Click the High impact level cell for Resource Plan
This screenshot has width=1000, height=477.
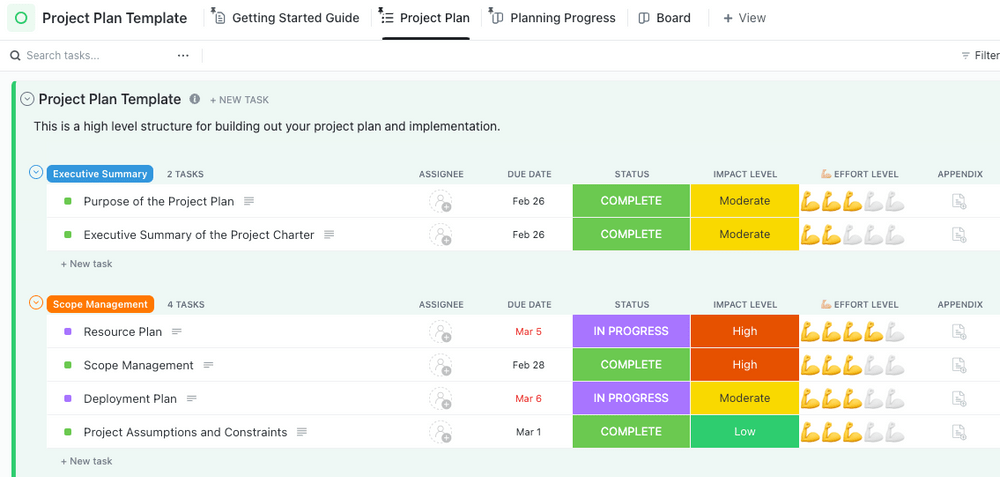745,332
